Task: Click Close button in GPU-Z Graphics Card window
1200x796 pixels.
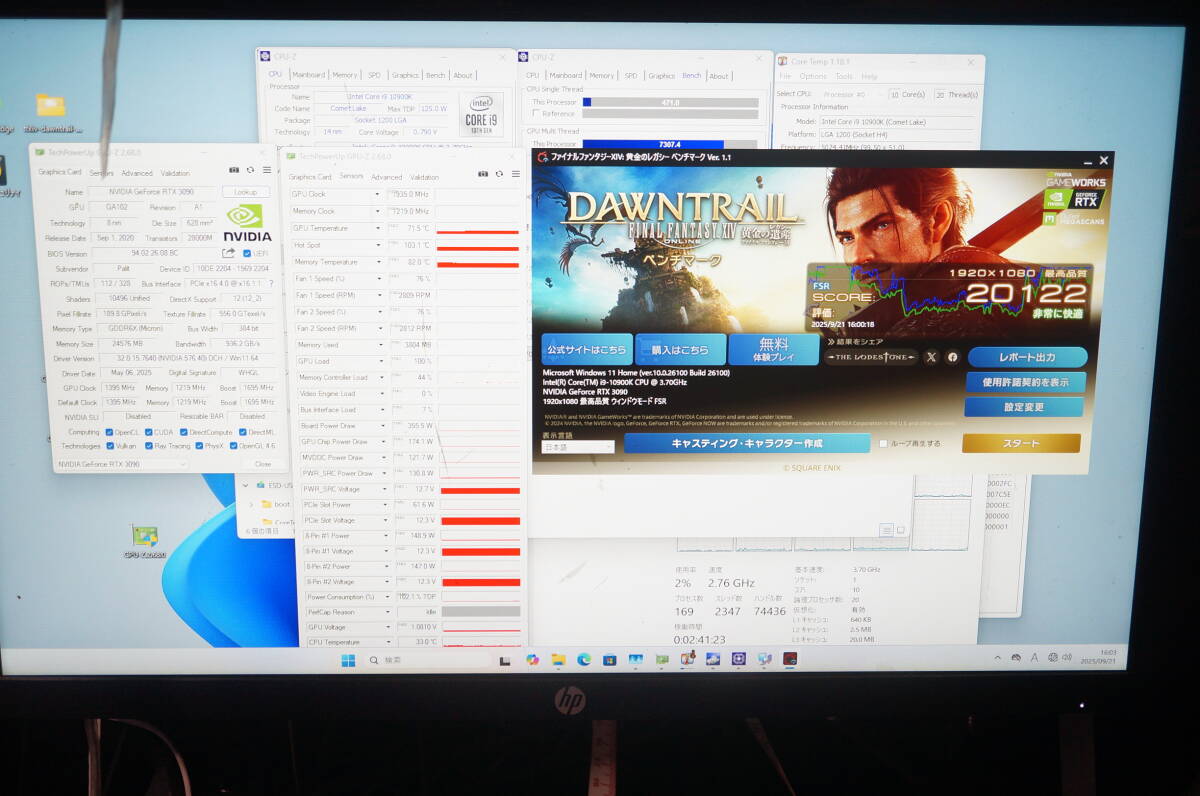Action: coord(262,464)
